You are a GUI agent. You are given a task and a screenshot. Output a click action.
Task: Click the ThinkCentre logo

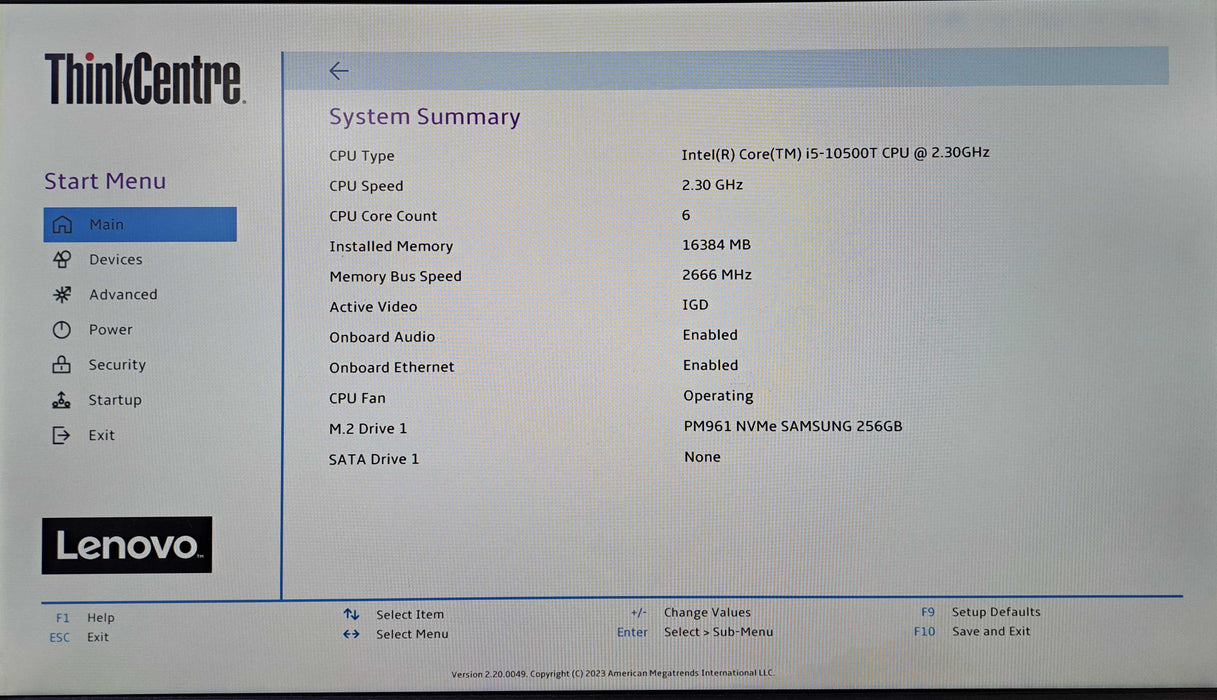coord(143,79)
